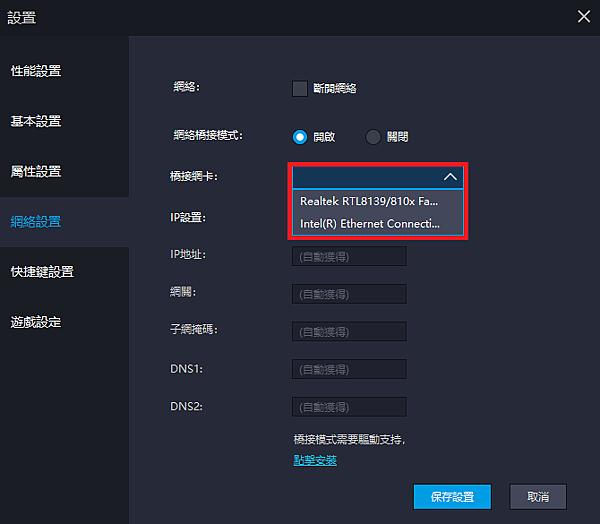Choose Intel(R) Ethernet Connection adapter
This screenshot has width=600, height=524.
[x=378, y=224]
